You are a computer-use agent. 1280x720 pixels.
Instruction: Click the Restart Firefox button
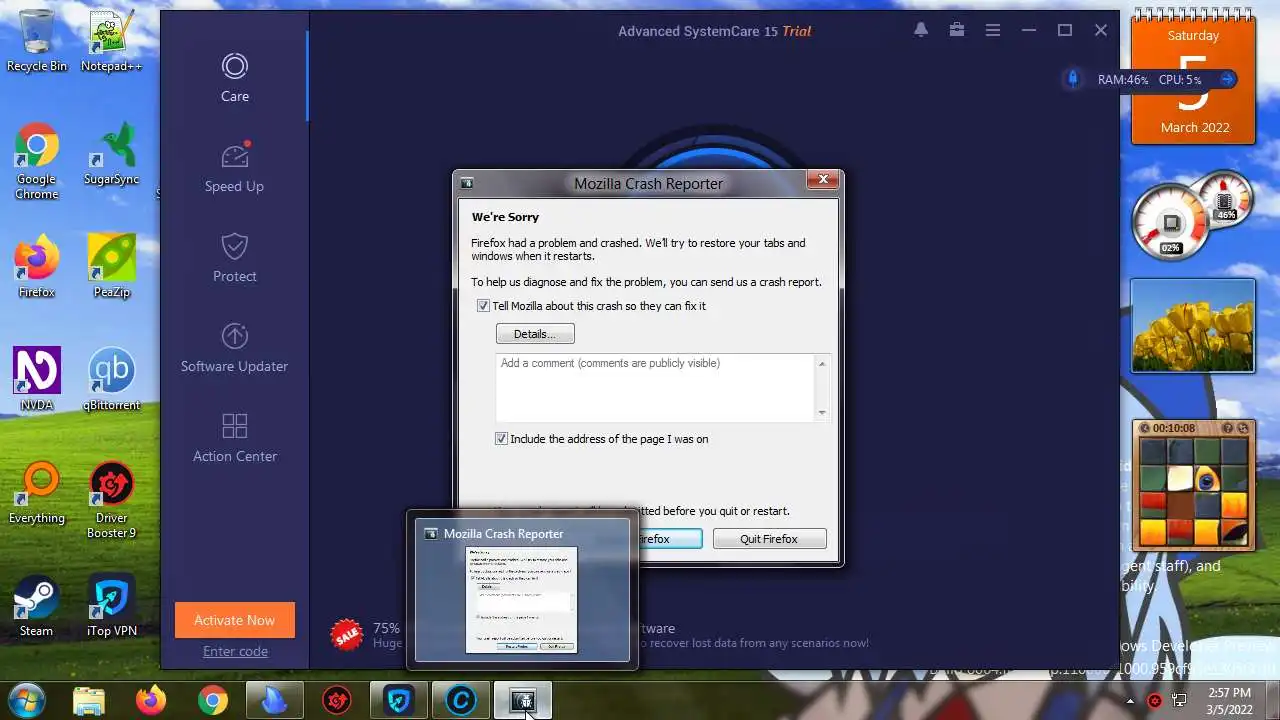click(668, 539)
